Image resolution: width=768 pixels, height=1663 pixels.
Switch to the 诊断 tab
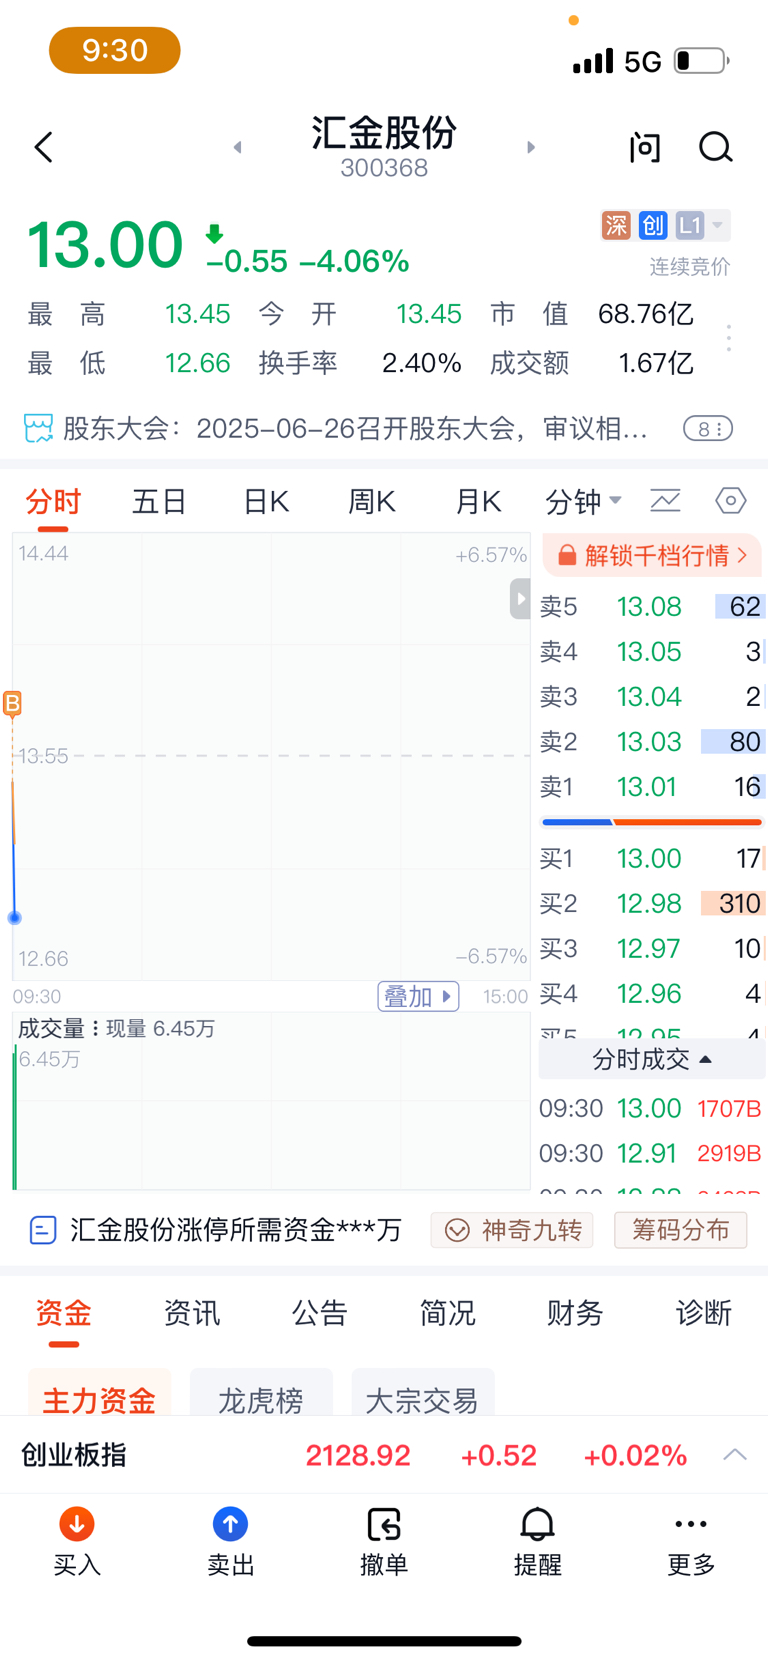[x=704, y=1313]
